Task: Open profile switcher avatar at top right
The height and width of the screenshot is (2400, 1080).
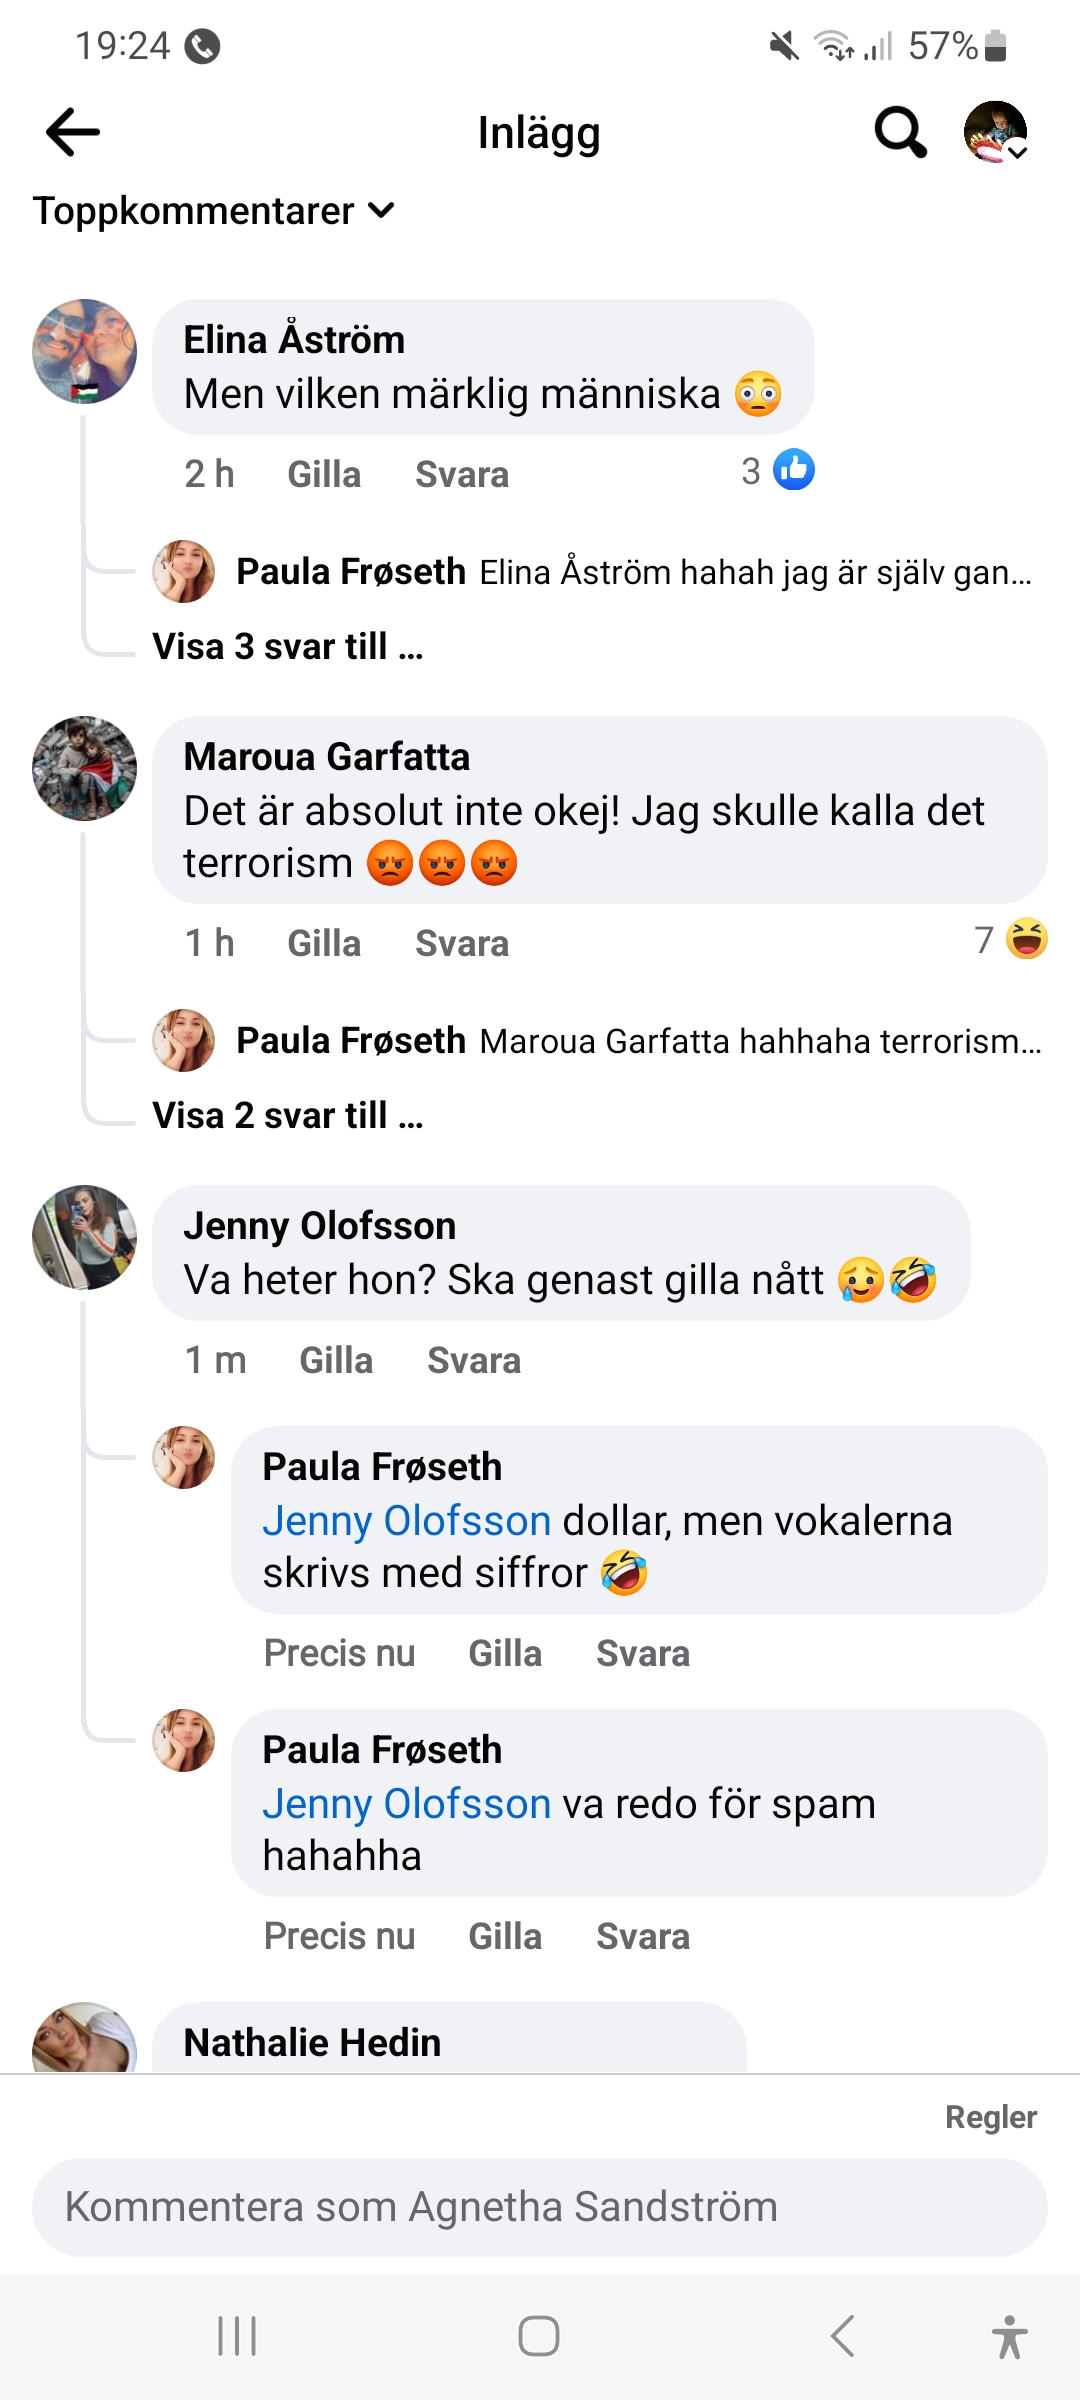Action: pyautogui.click(x=996, y=132)
